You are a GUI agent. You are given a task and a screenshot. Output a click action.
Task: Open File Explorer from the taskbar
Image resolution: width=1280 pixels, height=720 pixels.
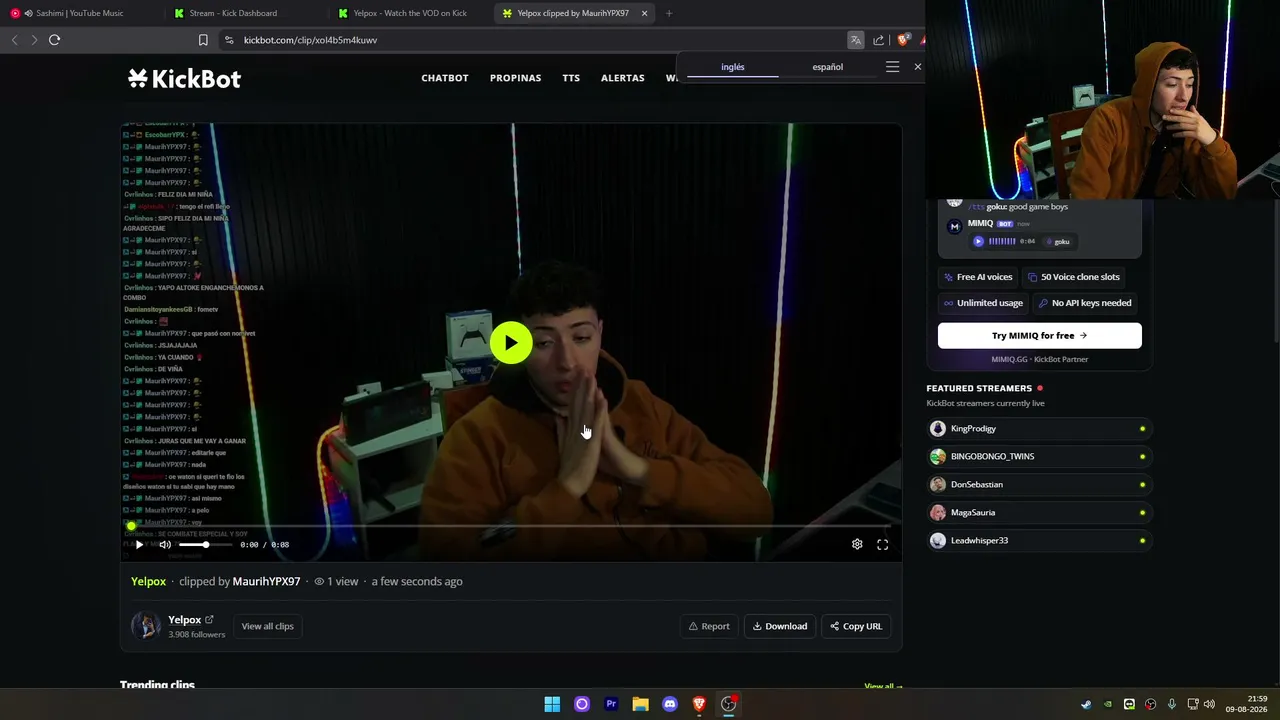[x=640, y=704]
